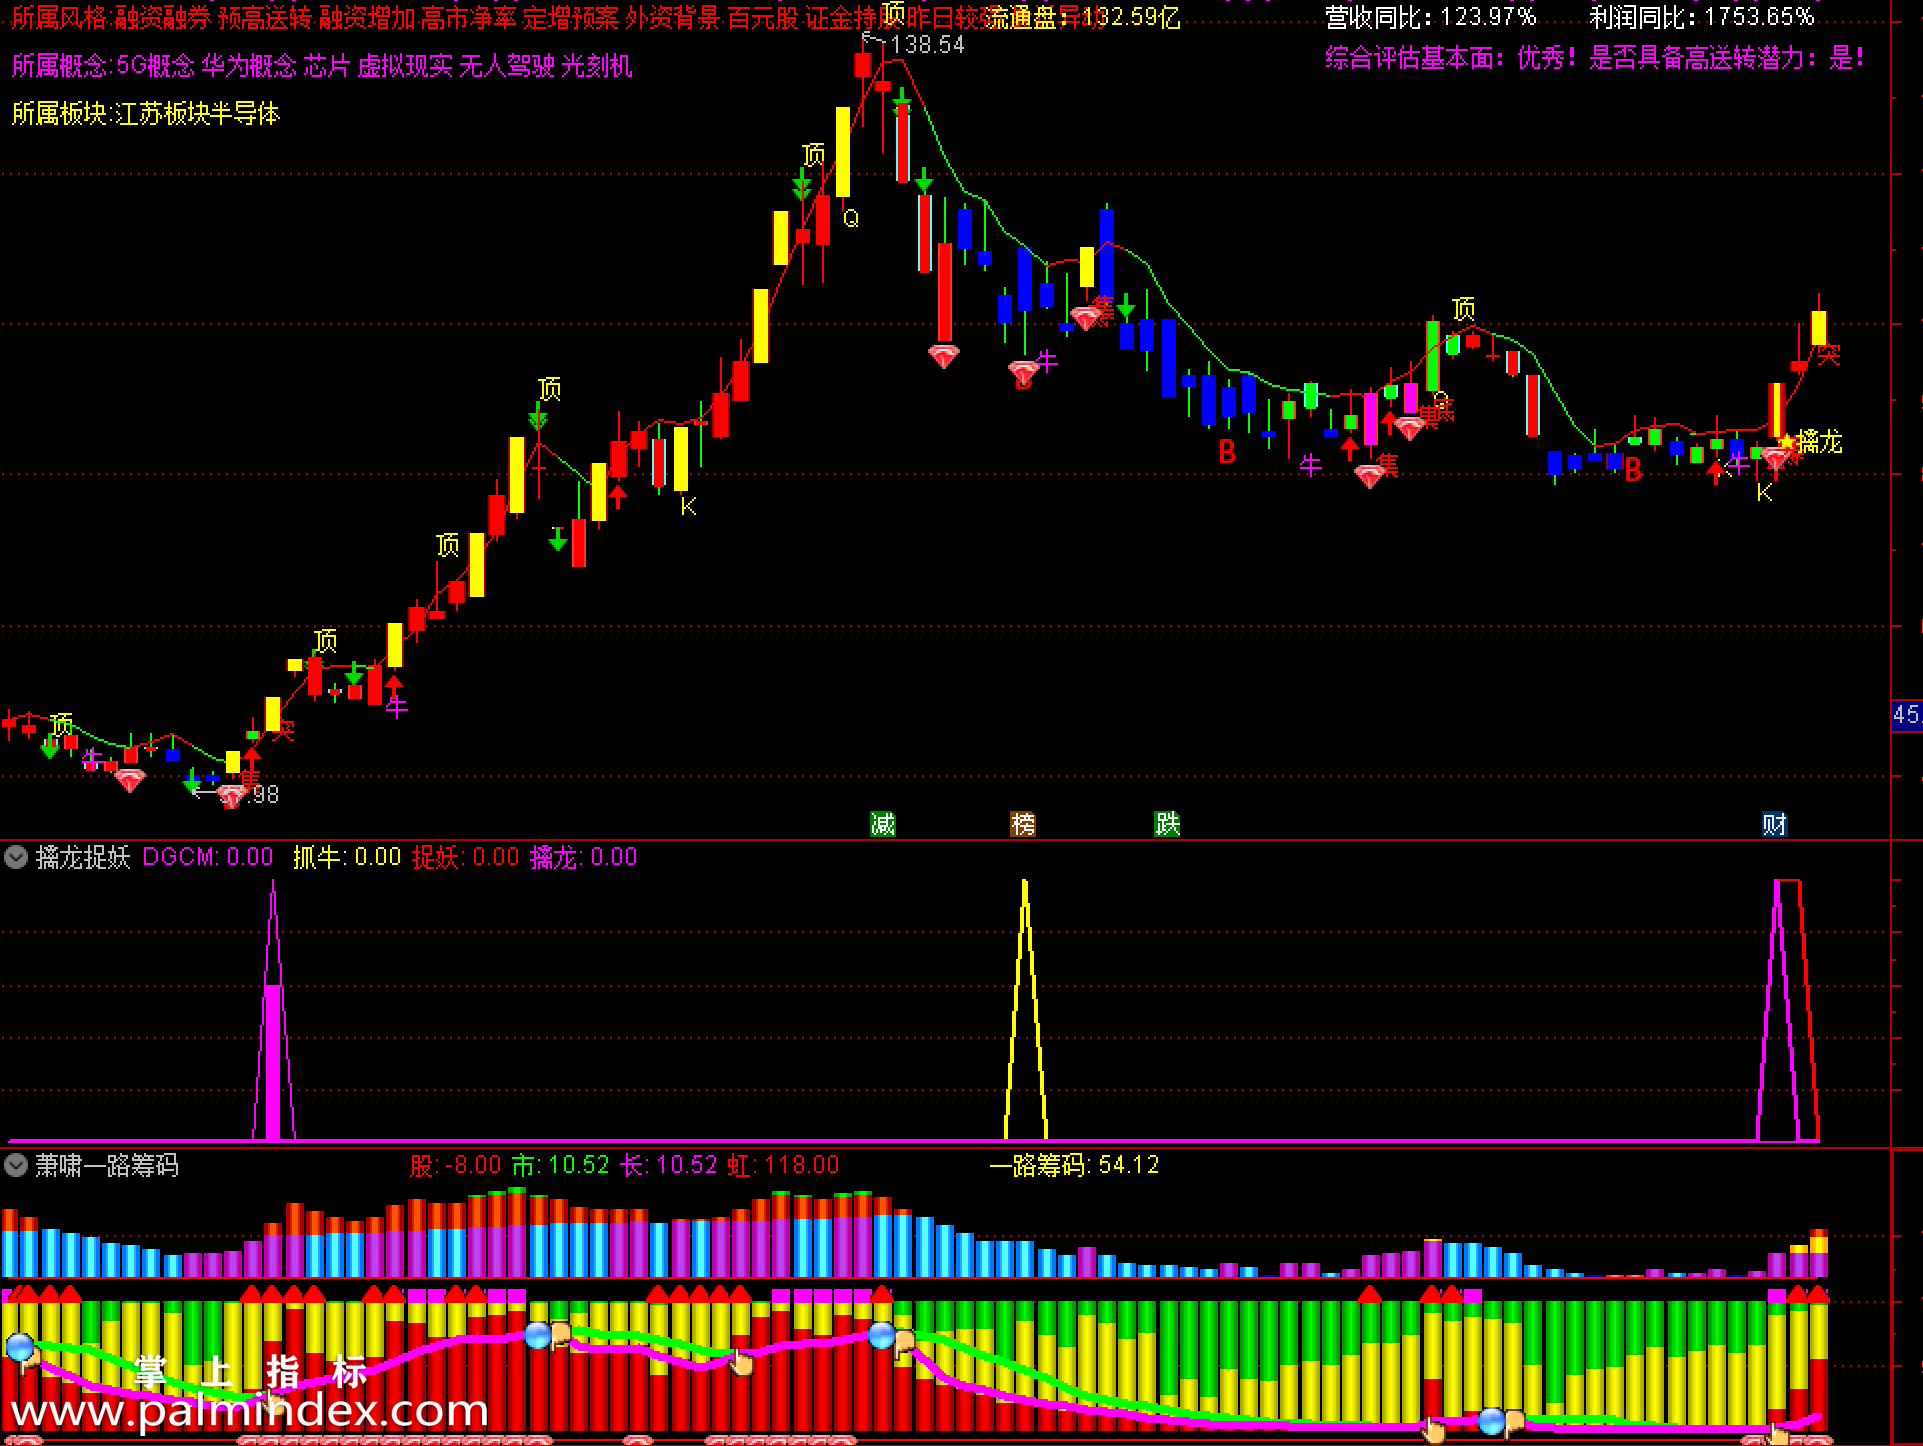The image size is (1923, 1446).
Task: Click the 所属板块:江苏板块半导体 line
Action: 146,114
